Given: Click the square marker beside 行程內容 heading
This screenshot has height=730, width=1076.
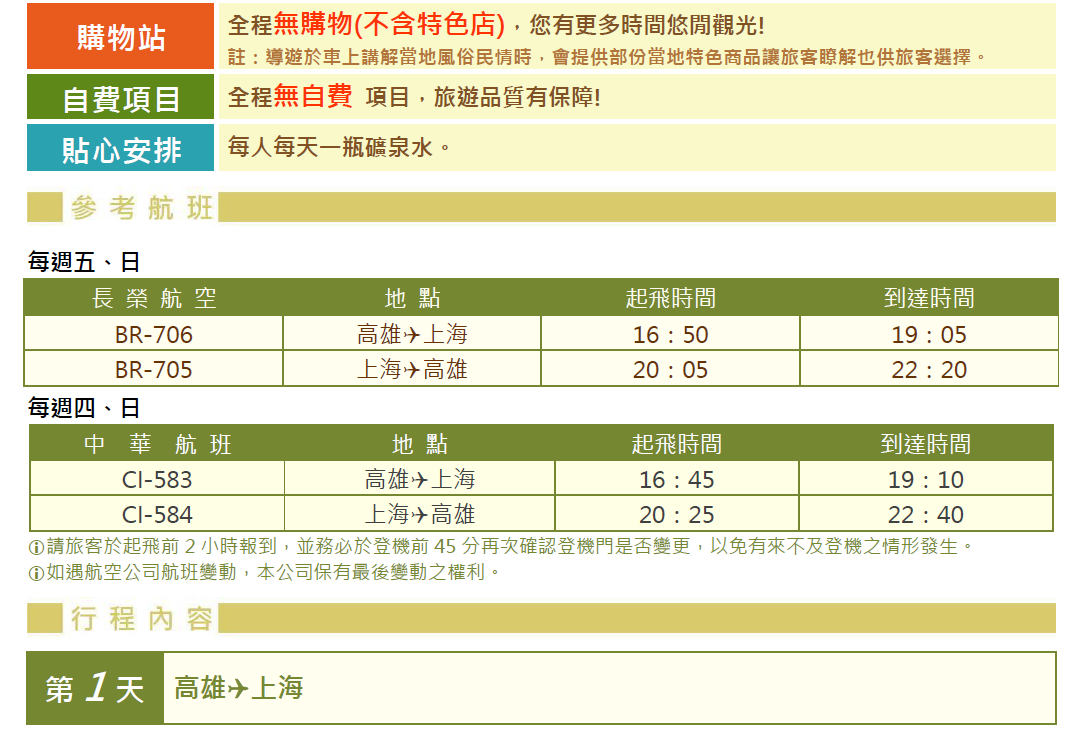Looking at the screenshot, I should pyautogui.click(x=45, y=619).
